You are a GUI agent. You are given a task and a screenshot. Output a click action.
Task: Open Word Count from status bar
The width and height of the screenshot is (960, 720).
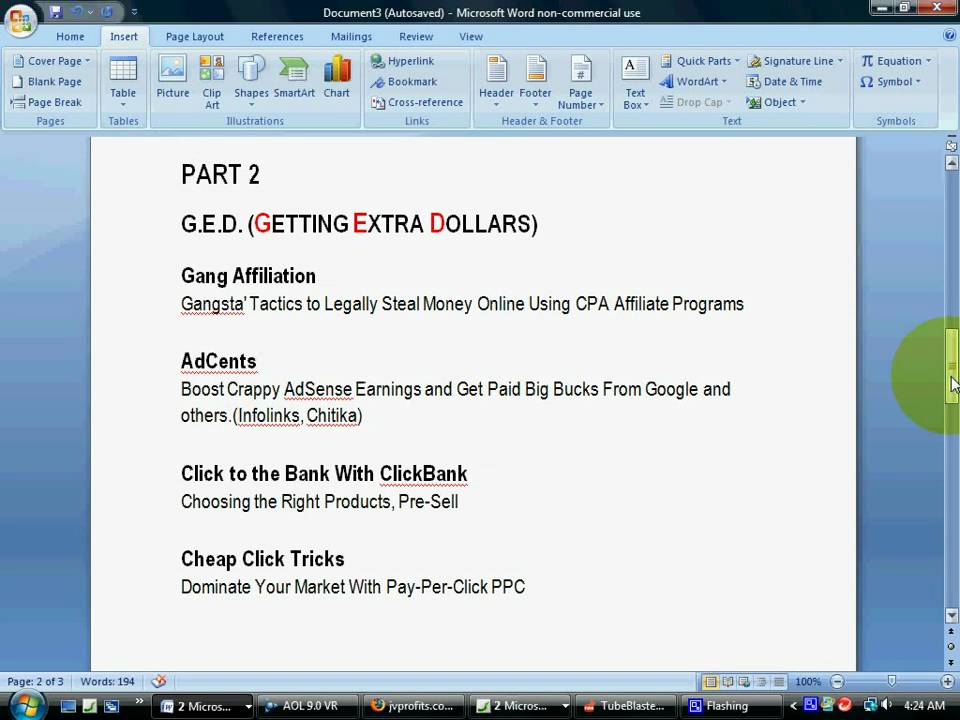pos(108,681)
